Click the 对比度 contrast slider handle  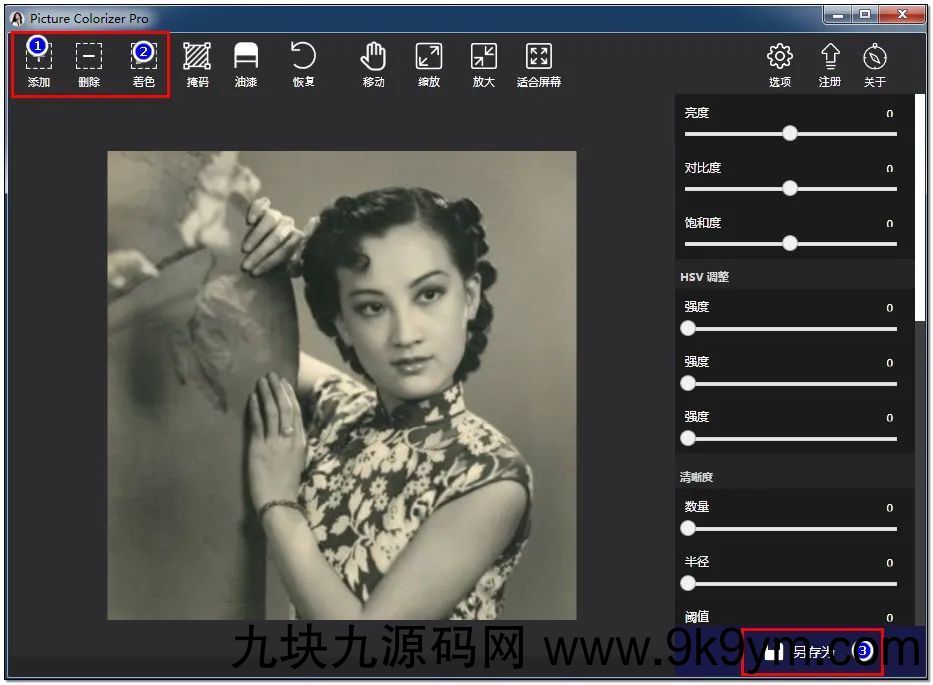[x=790, y=188]
